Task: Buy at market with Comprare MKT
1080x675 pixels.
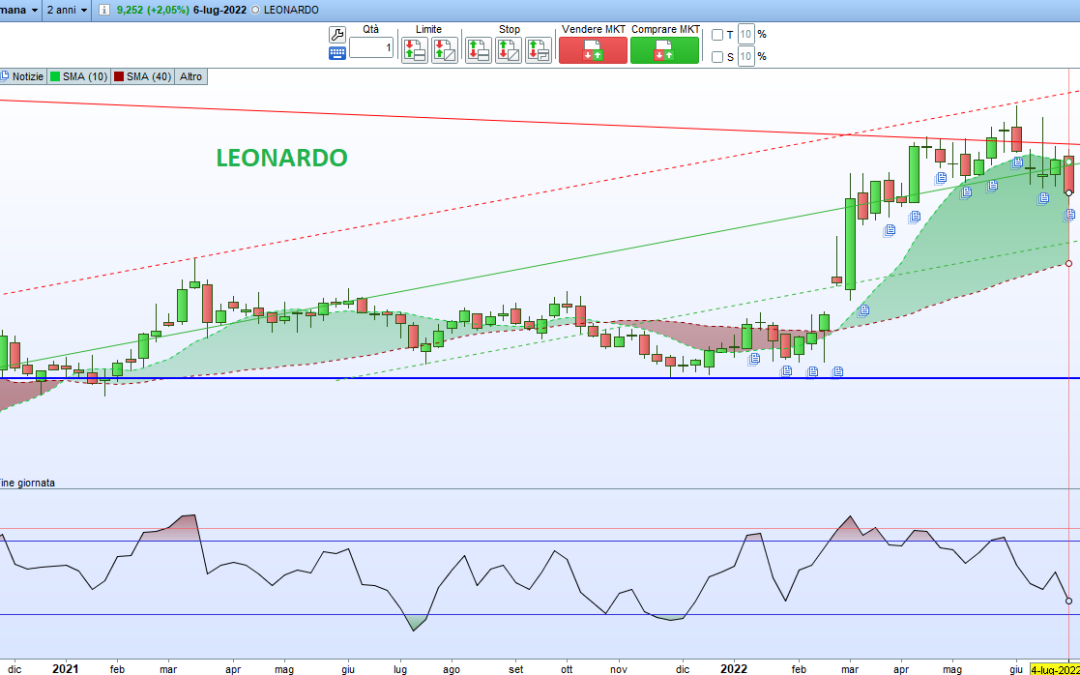Action: (665, 50)
